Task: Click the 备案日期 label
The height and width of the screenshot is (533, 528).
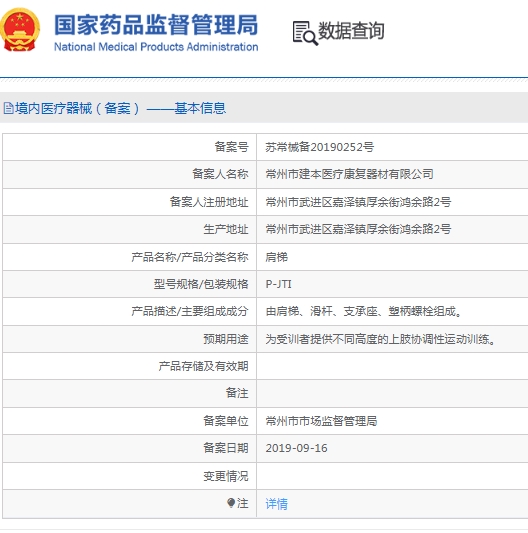Action: [226, 448]
